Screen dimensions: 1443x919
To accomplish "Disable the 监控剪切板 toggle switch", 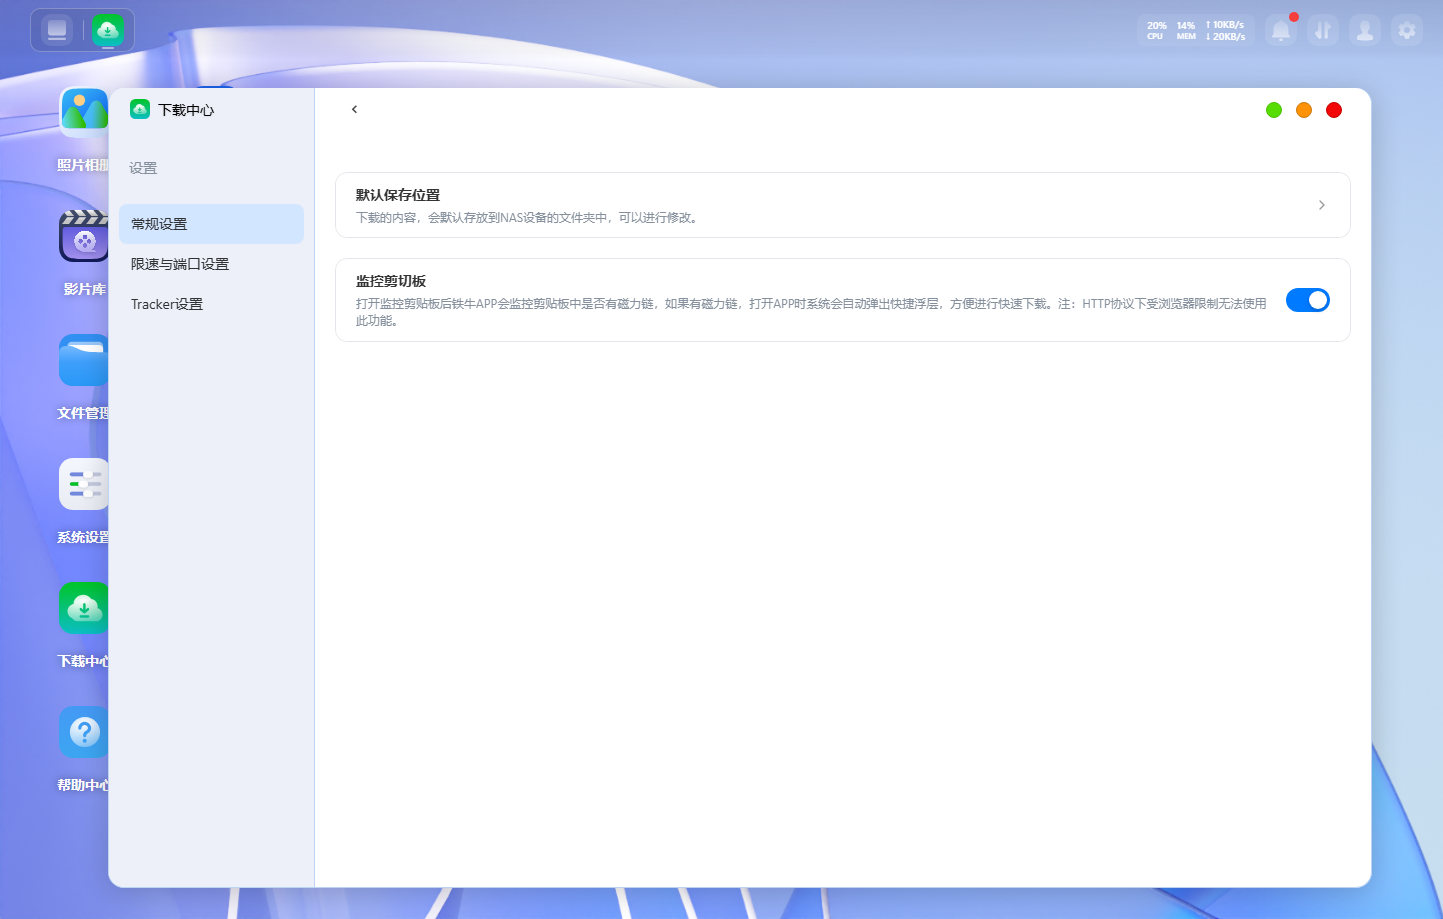I will pyautogui.click(x=1307, y=300).
